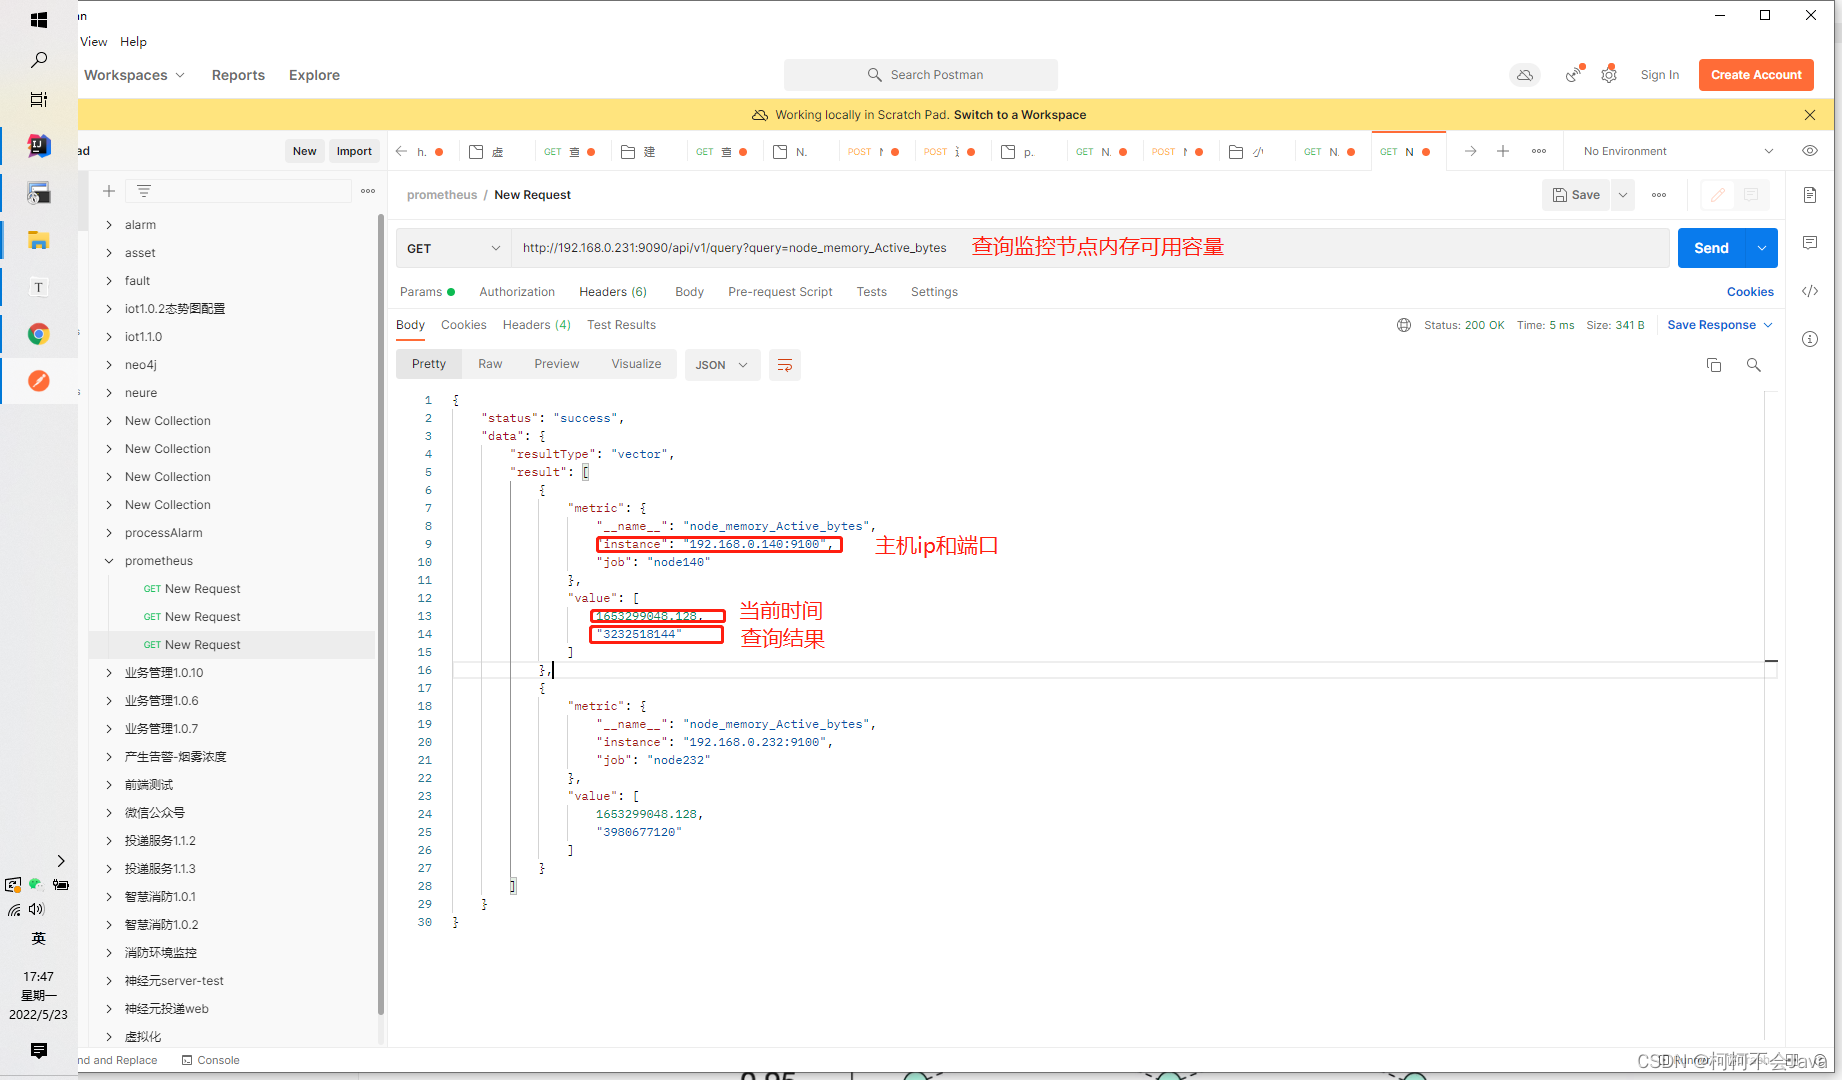Viewport: 1842px width, 1080px height.
Task: Expand the alarm collection
Action: (x=109, y=225)
